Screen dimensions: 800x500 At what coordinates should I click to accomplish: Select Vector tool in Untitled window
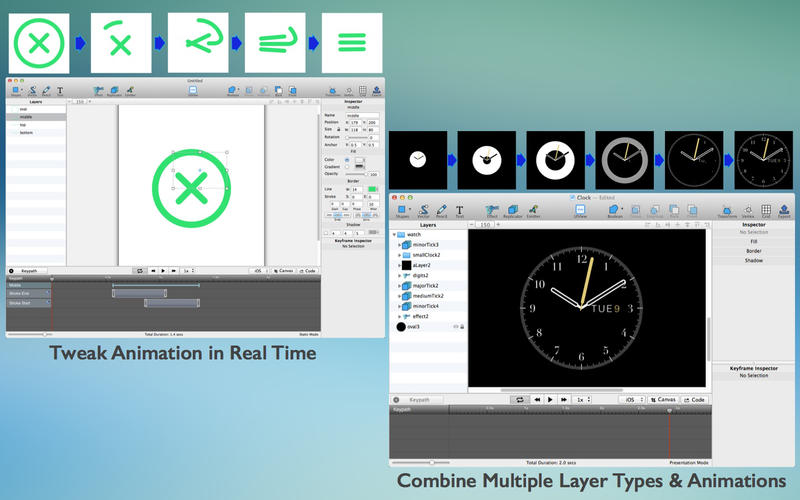point(32,91)
